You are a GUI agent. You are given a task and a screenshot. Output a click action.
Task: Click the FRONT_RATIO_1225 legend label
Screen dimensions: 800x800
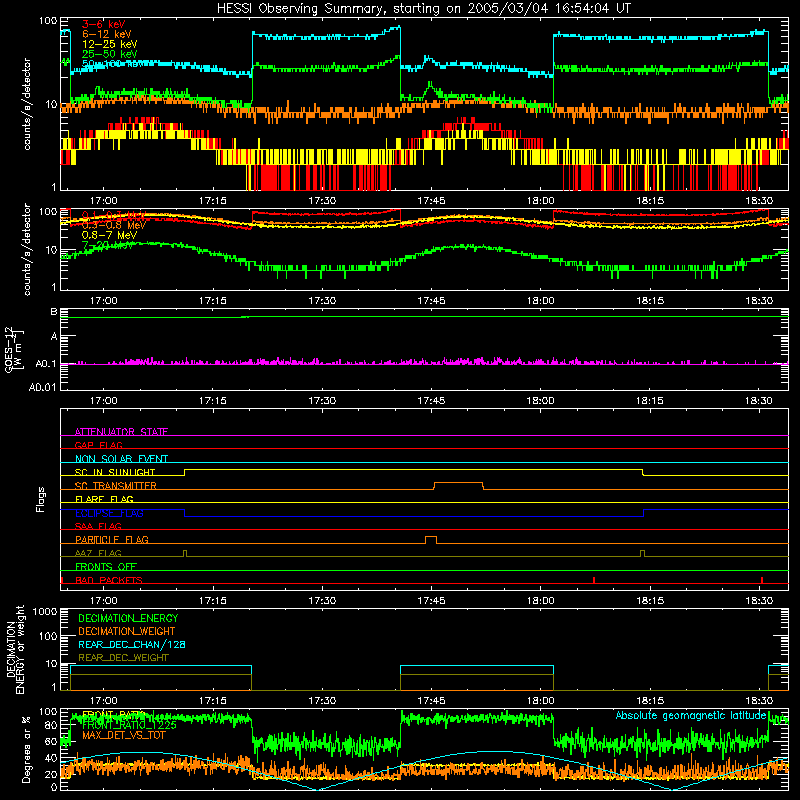click(129, 725)
